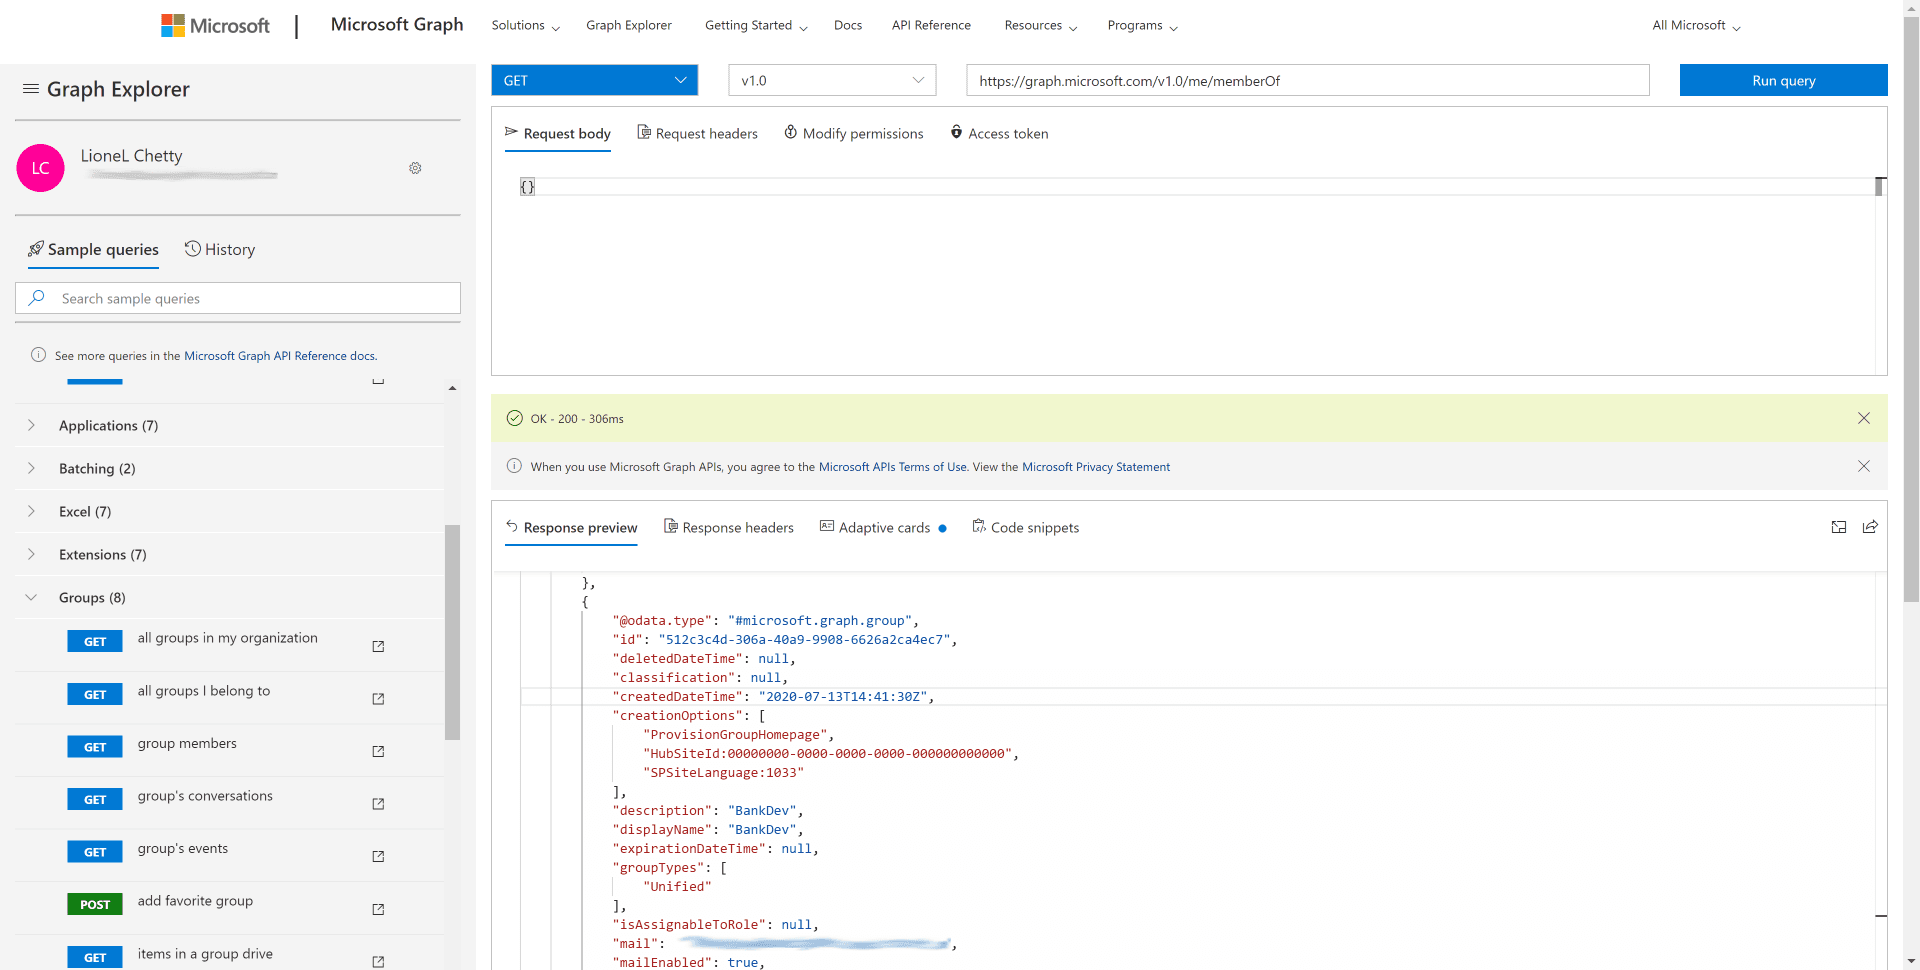Switch to the Adaptive cards tab
Screen dimensions: 1920x970
883,527
